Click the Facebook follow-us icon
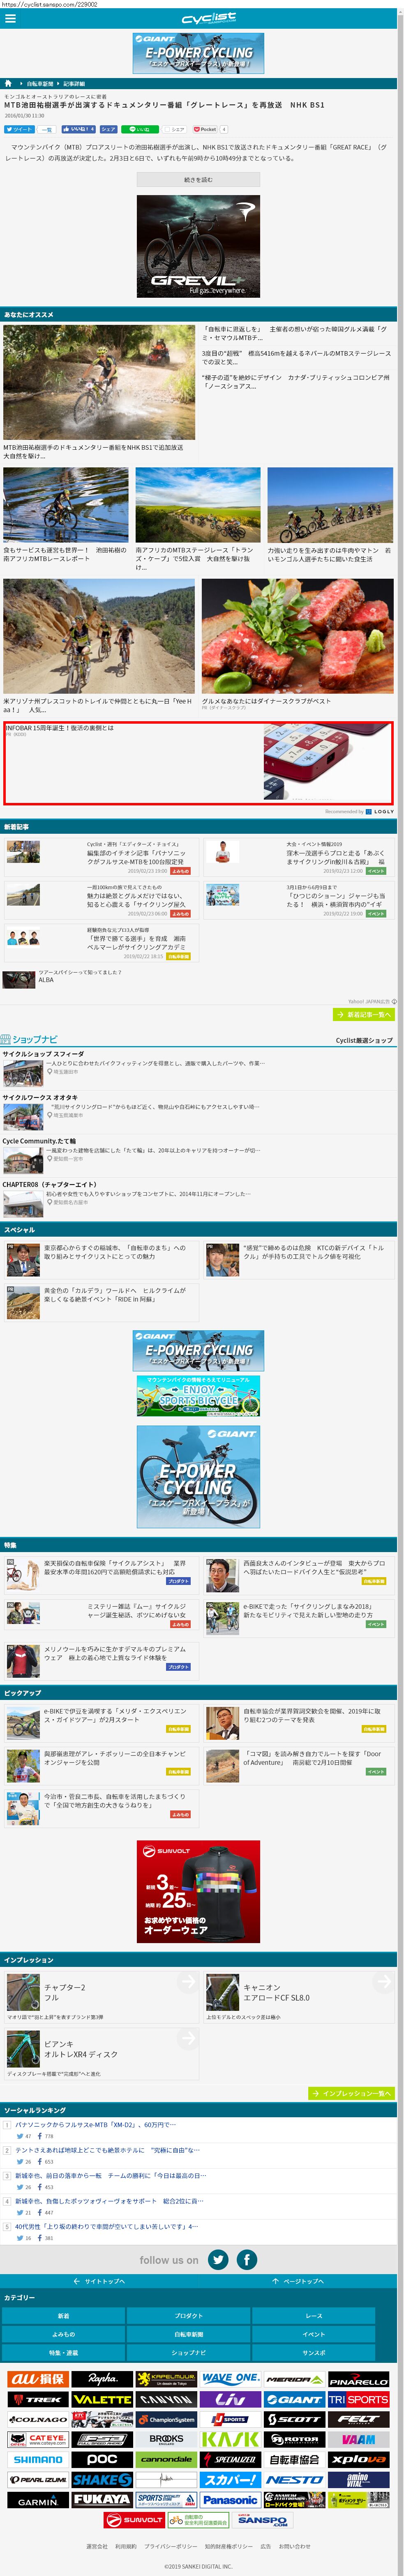This screenshot has height=2576, width=404. (247, 2260)
